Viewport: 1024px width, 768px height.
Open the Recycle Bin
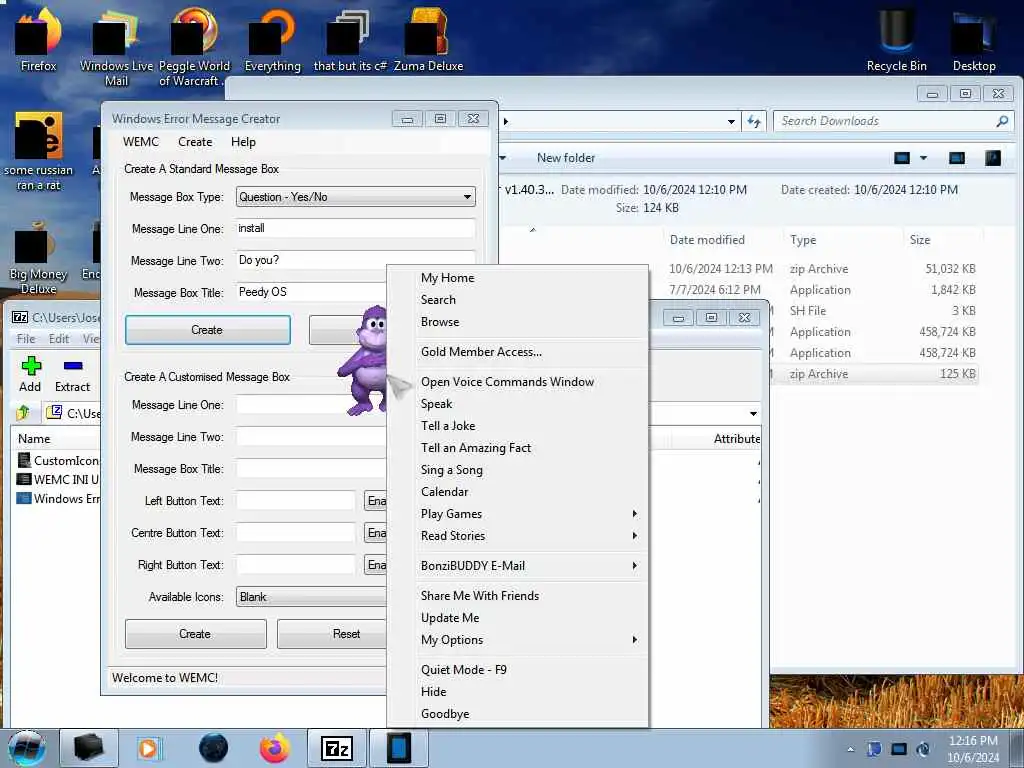point(896,38)
